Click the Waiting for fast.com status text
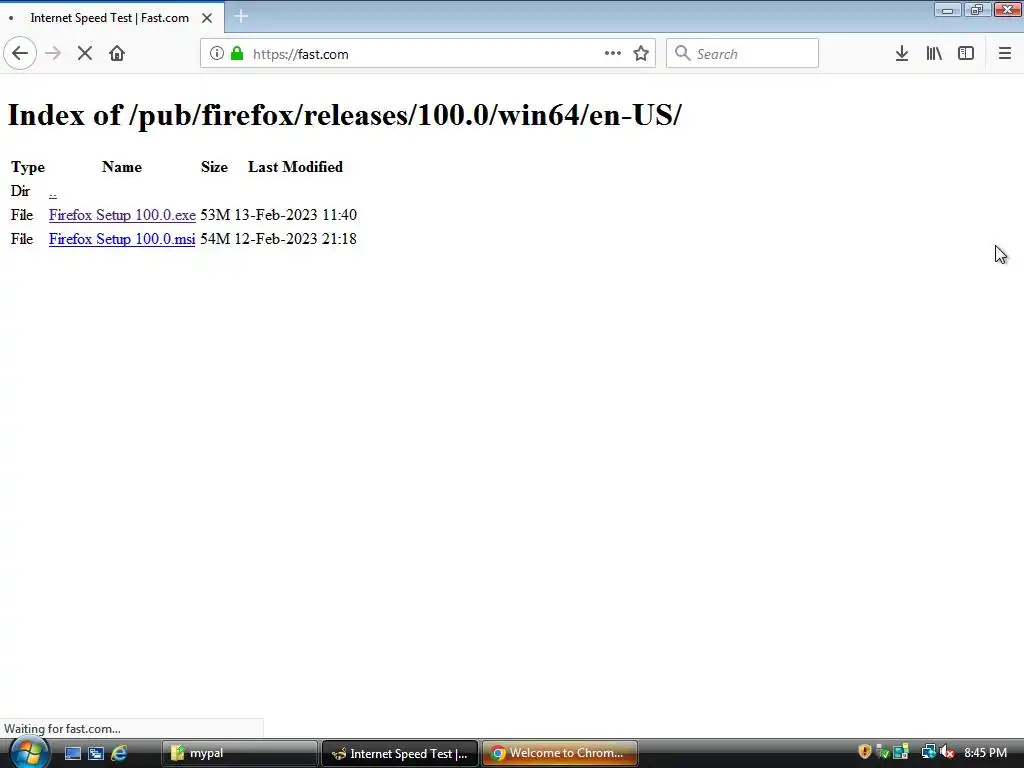Viewport: 1024px width, 768px height. [62, 729]
